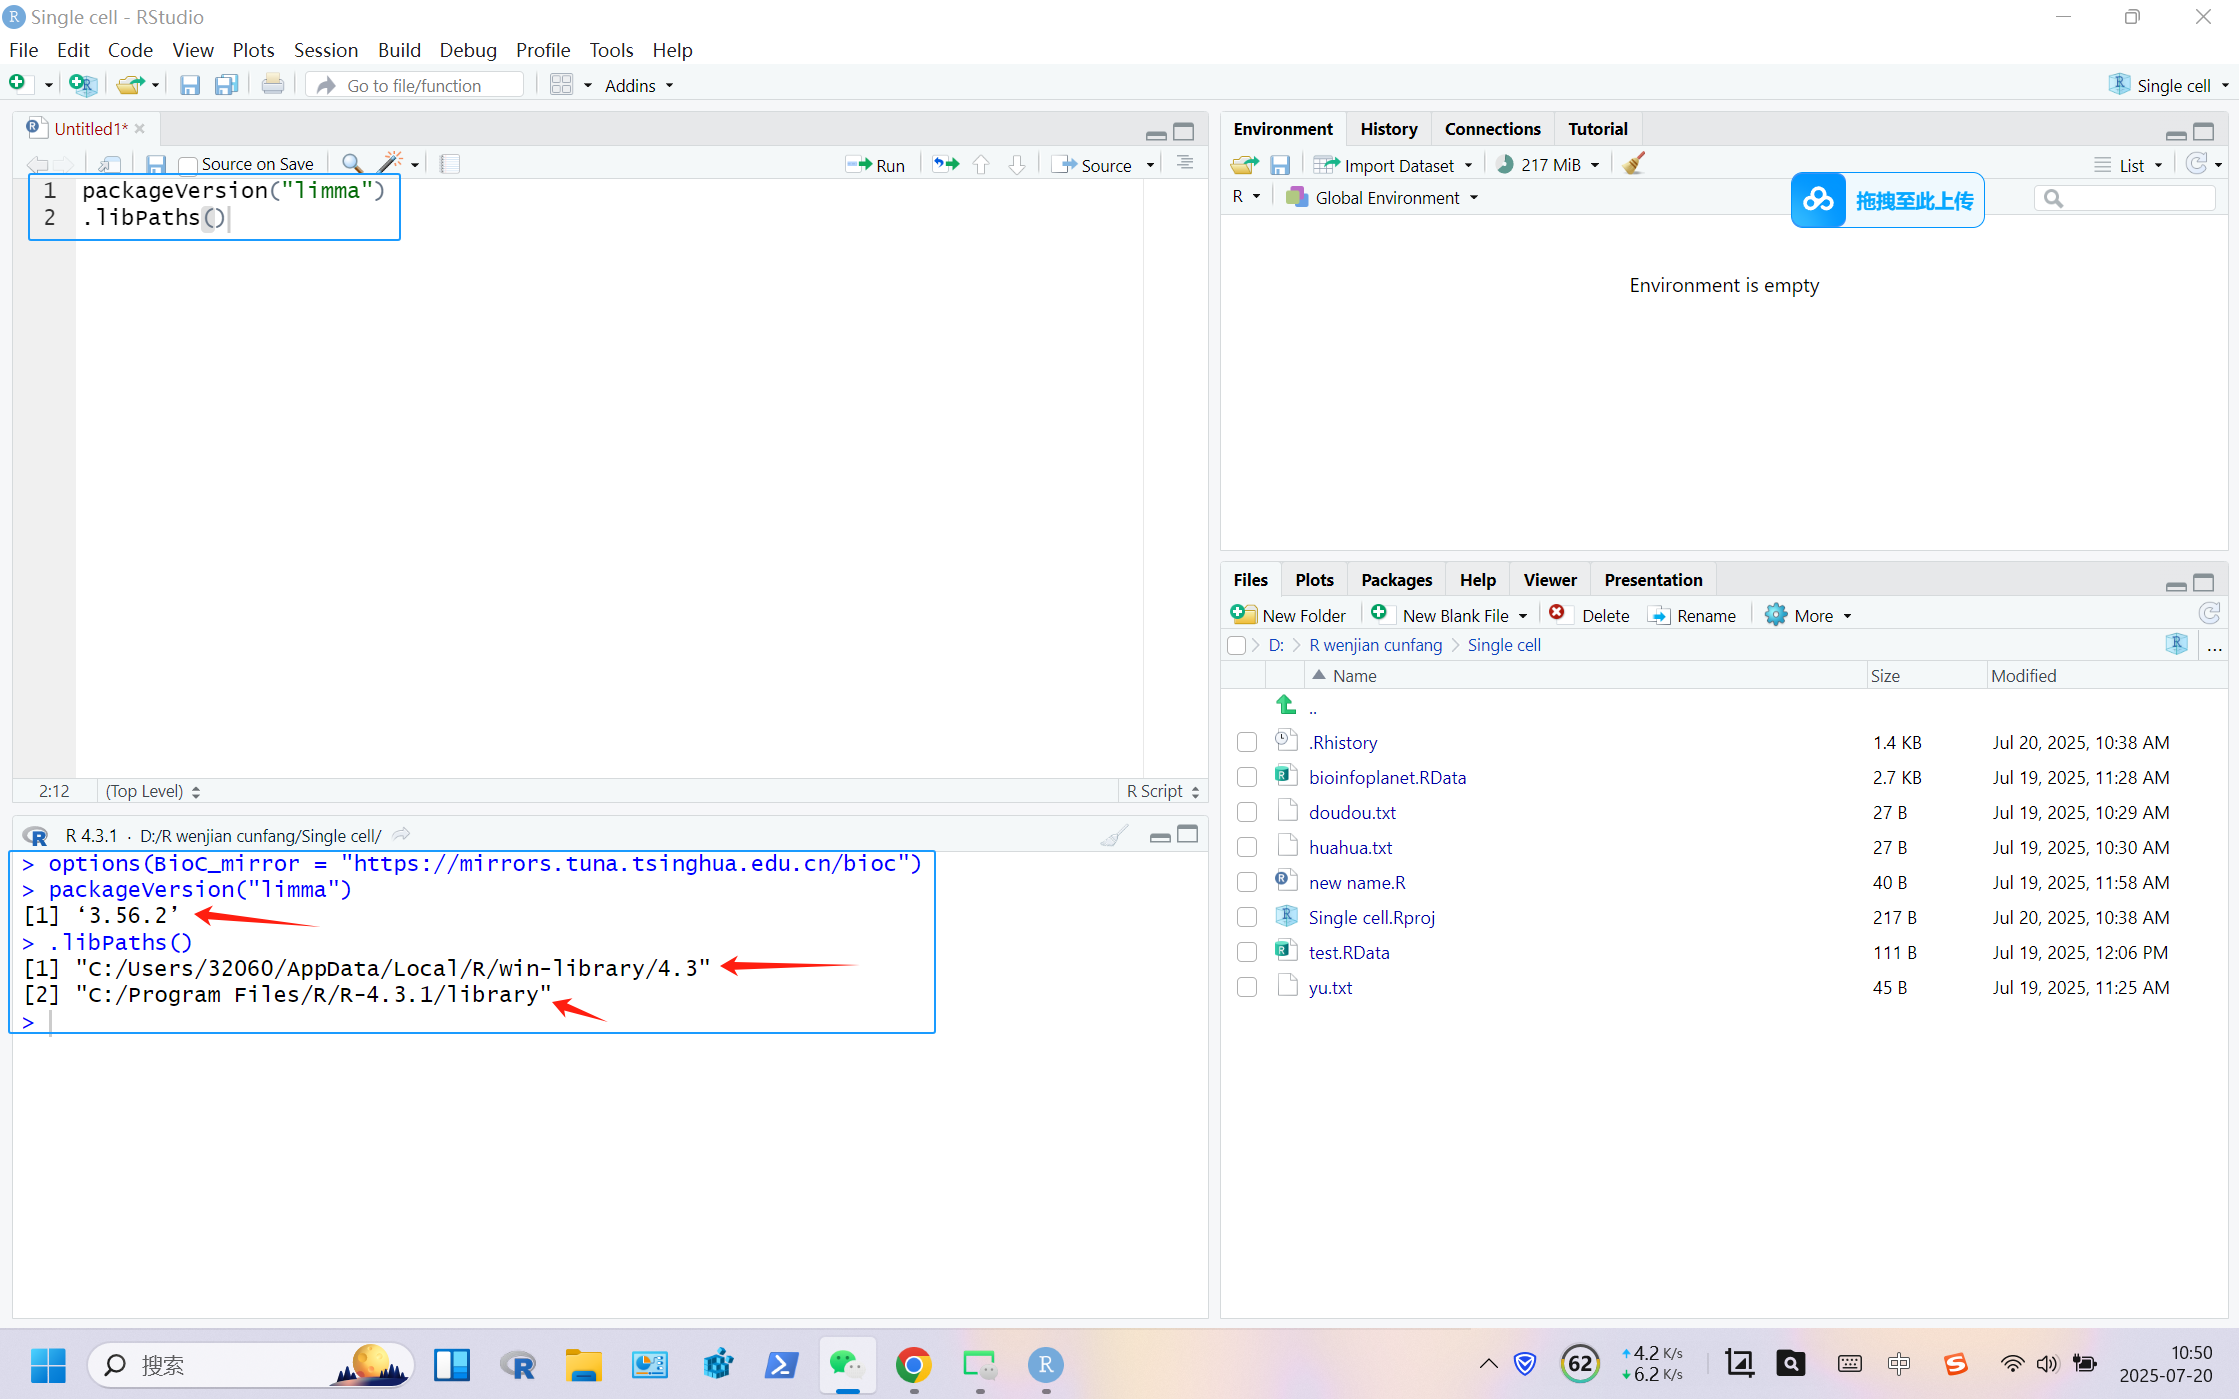The height and width of the screenshot is (1399, 2239).
Task: Open the bioinfoplanet.RData file link
Action: (x=1387, y=777)
